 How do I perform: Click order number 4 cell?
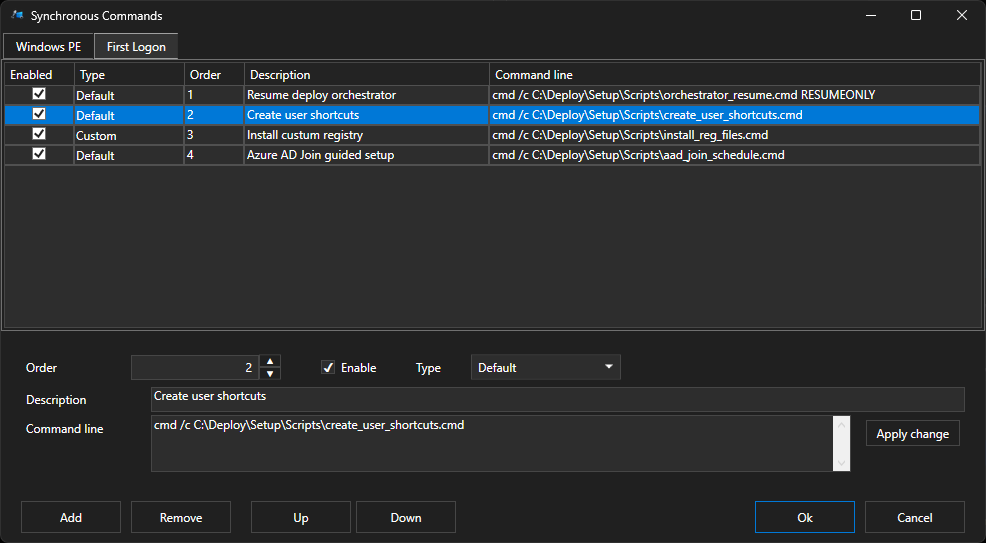(214, 155)
